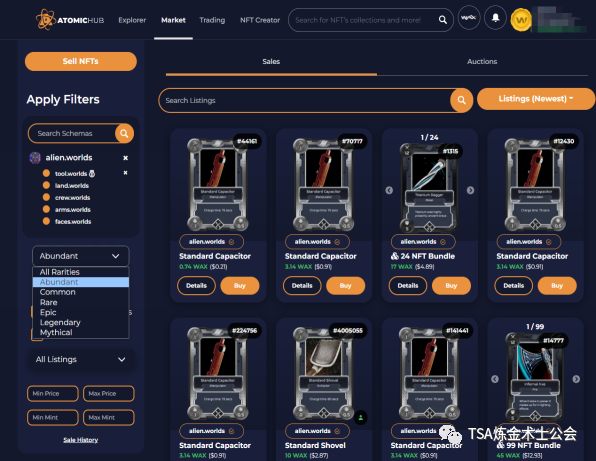
Task: Open Details for card #12430
Action: [514, 285]
